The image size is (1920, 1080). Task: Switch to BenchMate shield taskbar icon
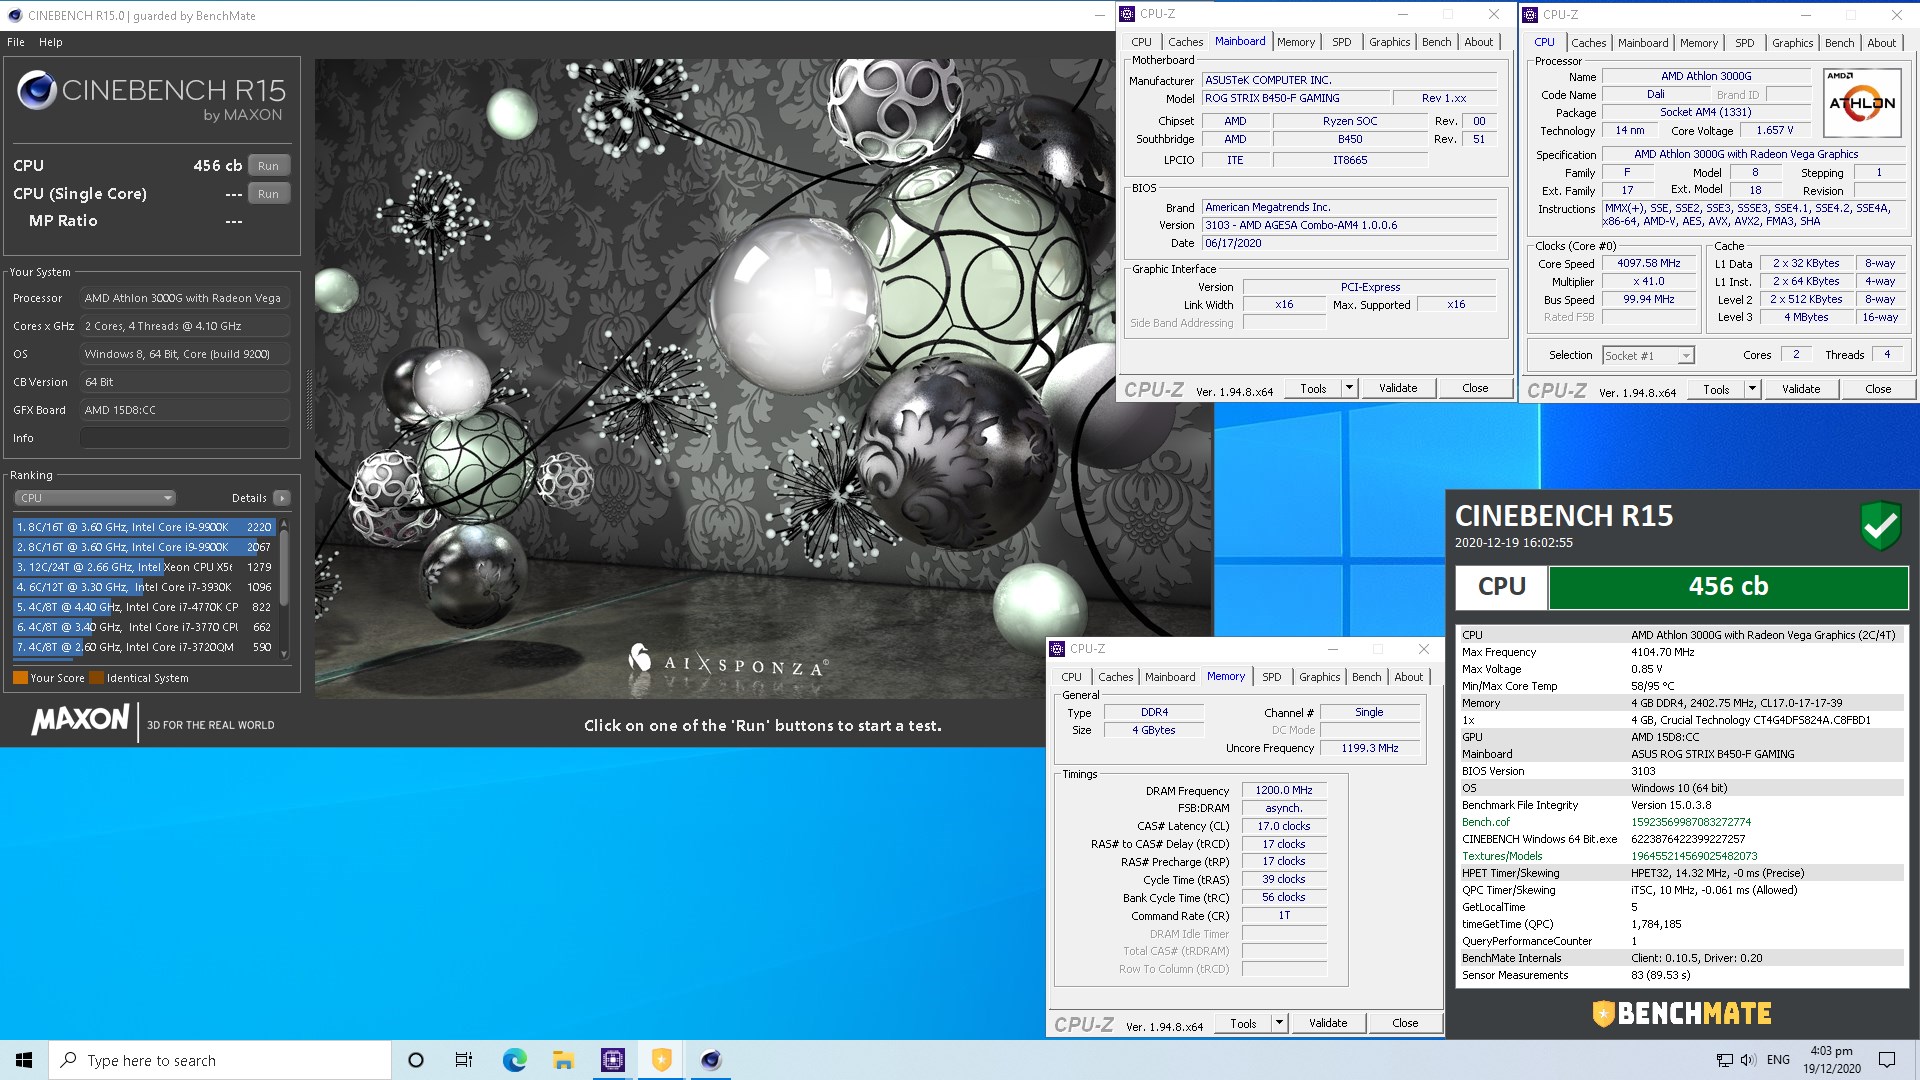661,1060
